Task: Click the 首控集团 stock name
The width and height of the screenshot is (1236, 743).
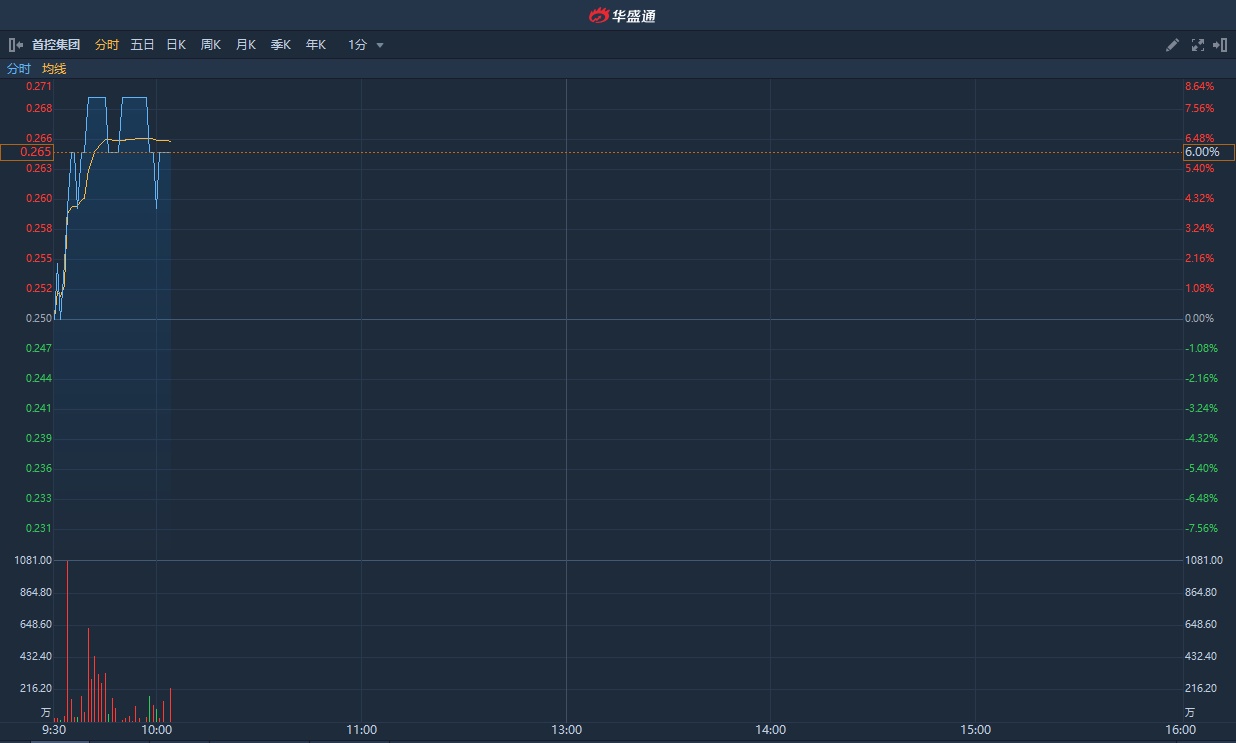Action: pos(56,45)
